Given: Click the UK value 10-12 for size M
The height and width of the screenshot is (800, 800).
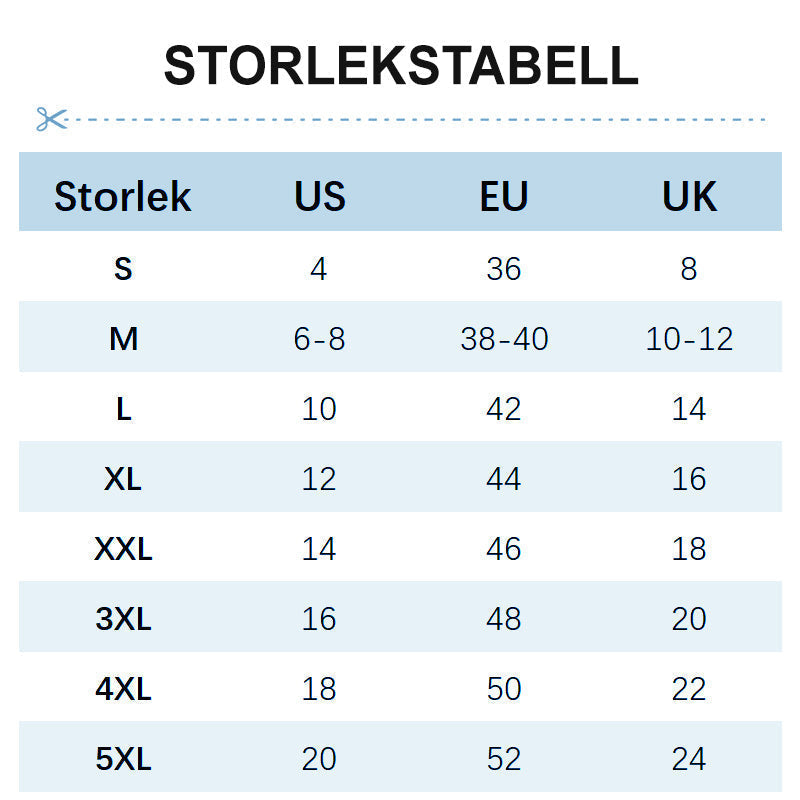Looking at the screenshot, I should click(x=689, y=339).
